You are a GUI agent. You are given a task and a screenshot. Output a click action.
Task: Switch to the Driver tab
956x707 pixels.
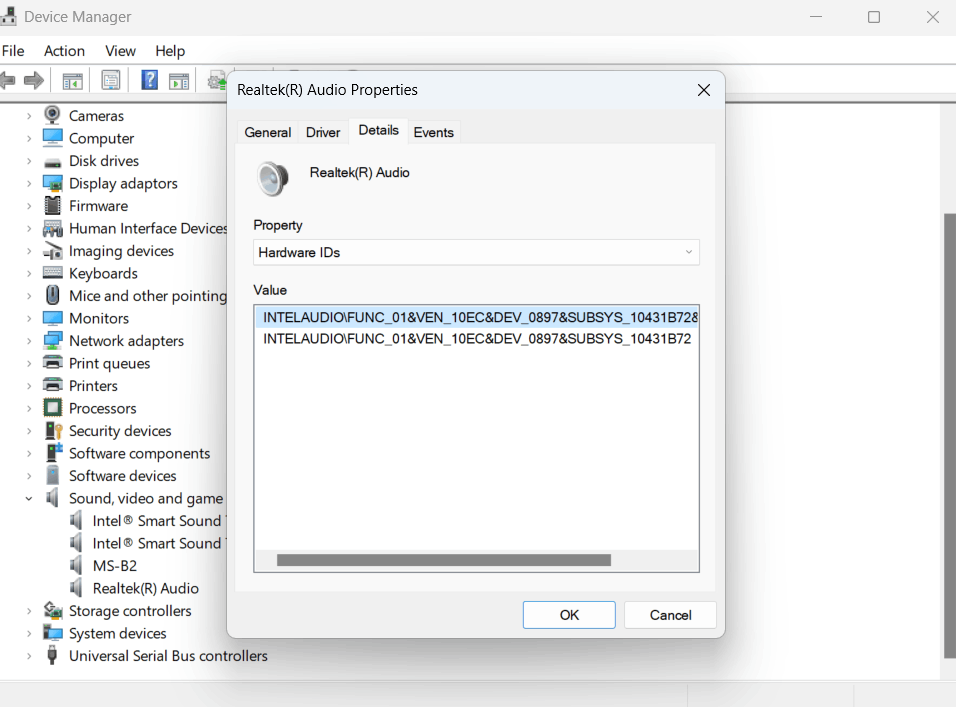(323, 132)
